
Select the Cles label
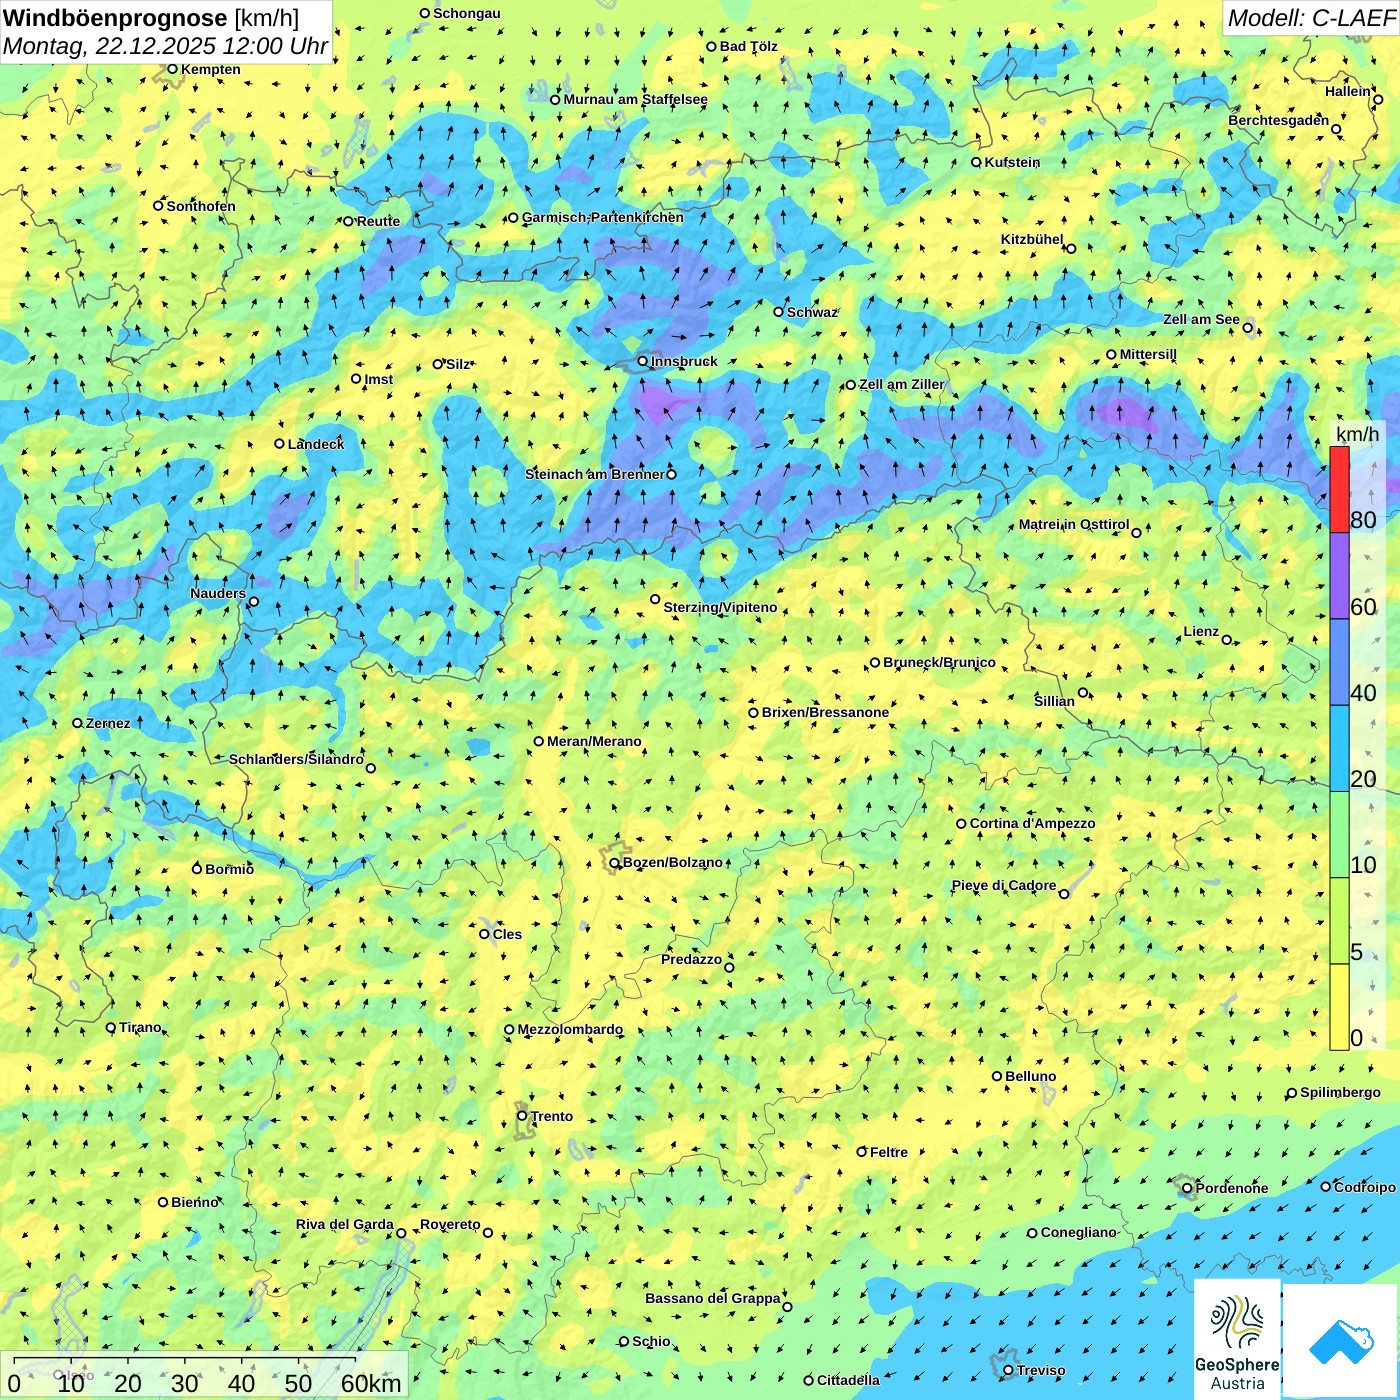click(x=507, y=934)
